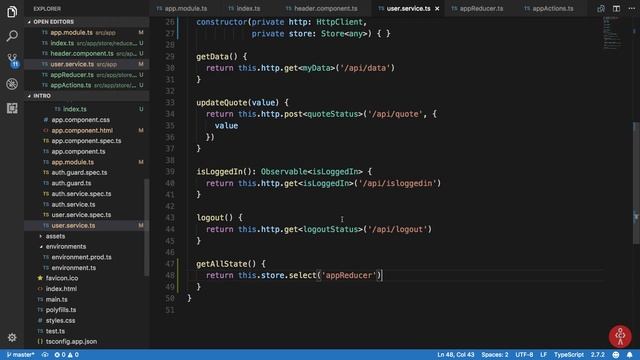Click line number 47 in the gutter
The height and width of the screenshot is (360, 640).
tap(170, 264)
